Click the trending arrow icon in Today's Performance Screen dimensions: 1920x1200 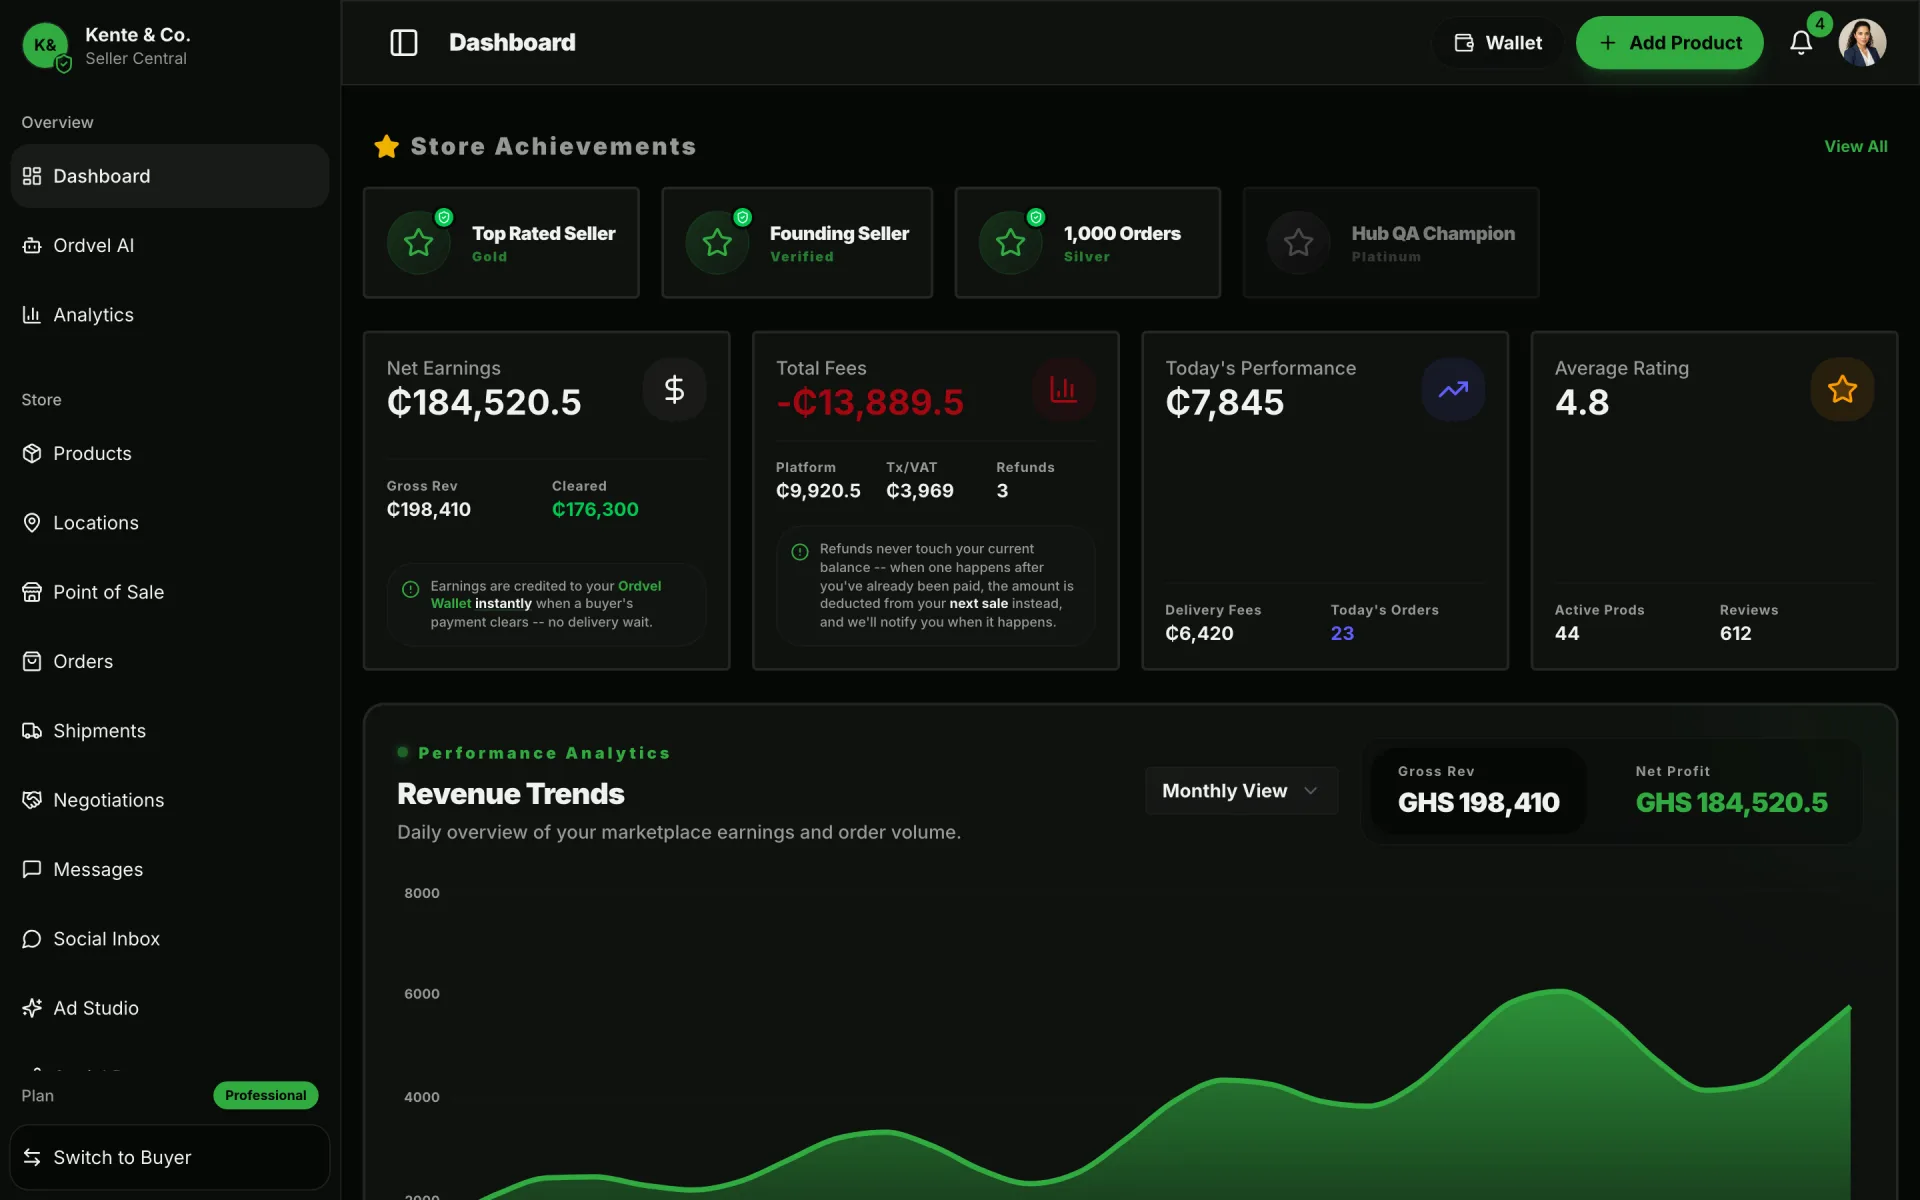click(1453, 389)
